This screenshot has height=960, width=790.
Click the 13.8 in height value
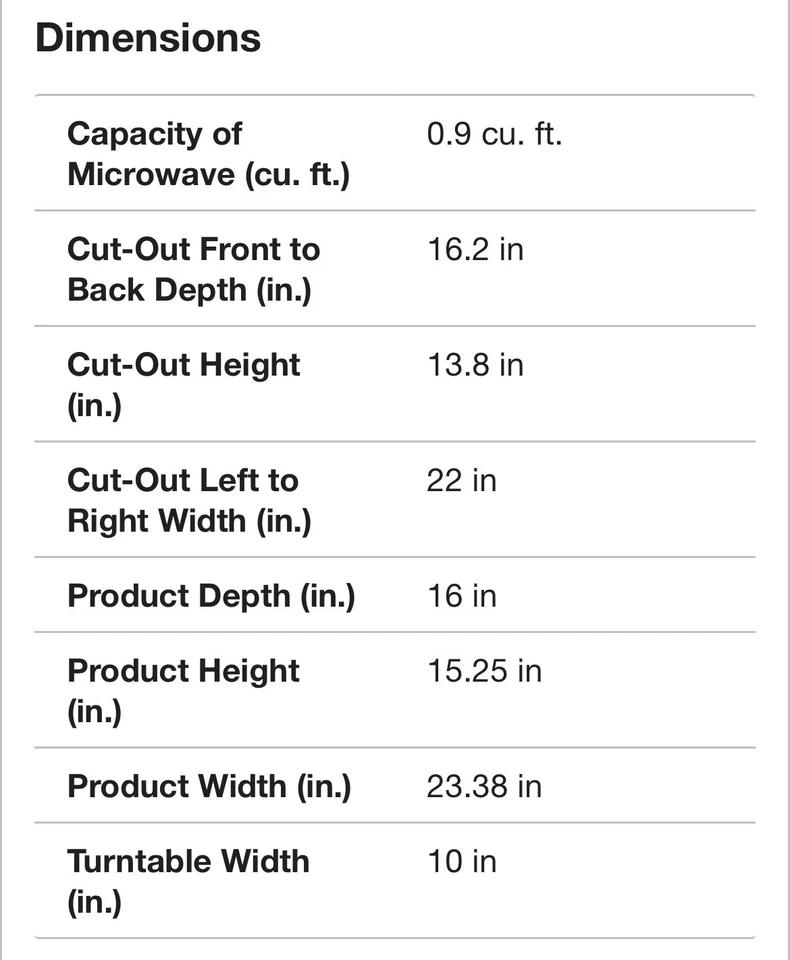coord(475,365)
